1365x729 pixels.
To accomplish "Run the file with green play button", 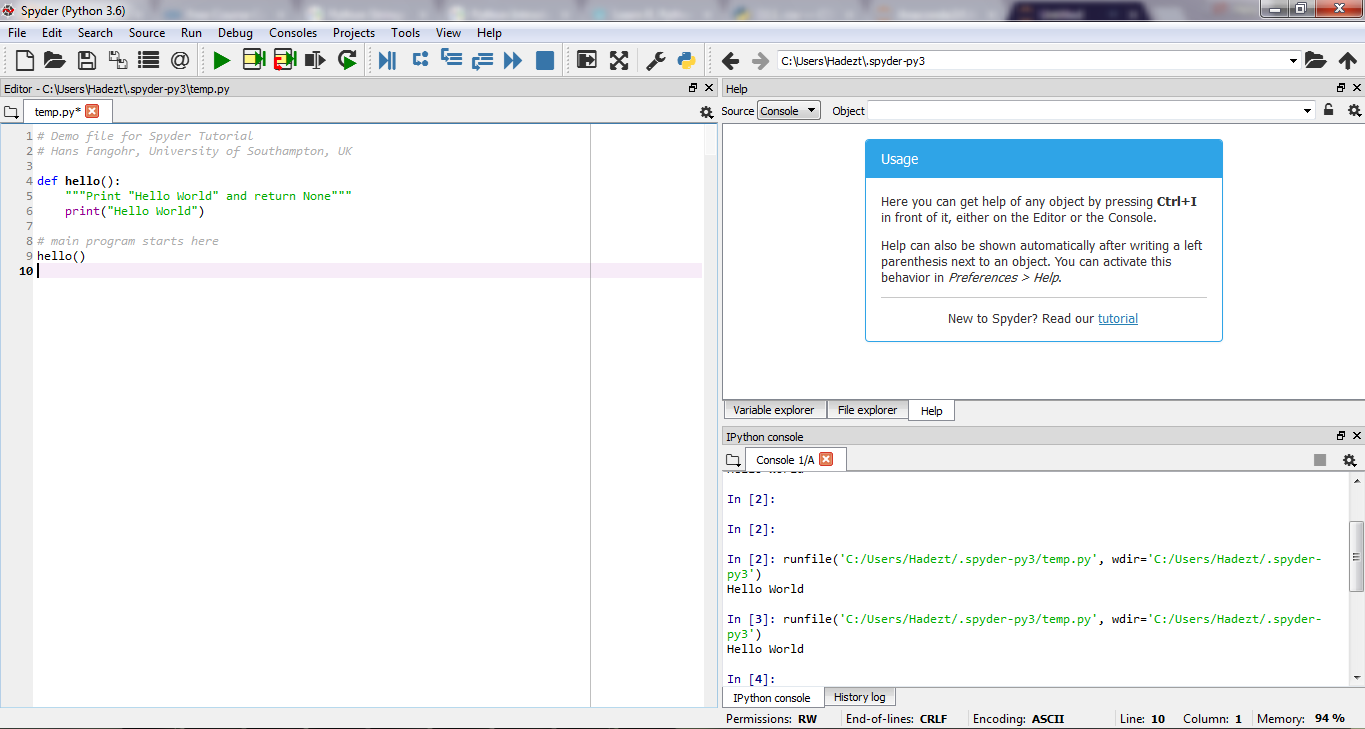I will pos(221,60).
